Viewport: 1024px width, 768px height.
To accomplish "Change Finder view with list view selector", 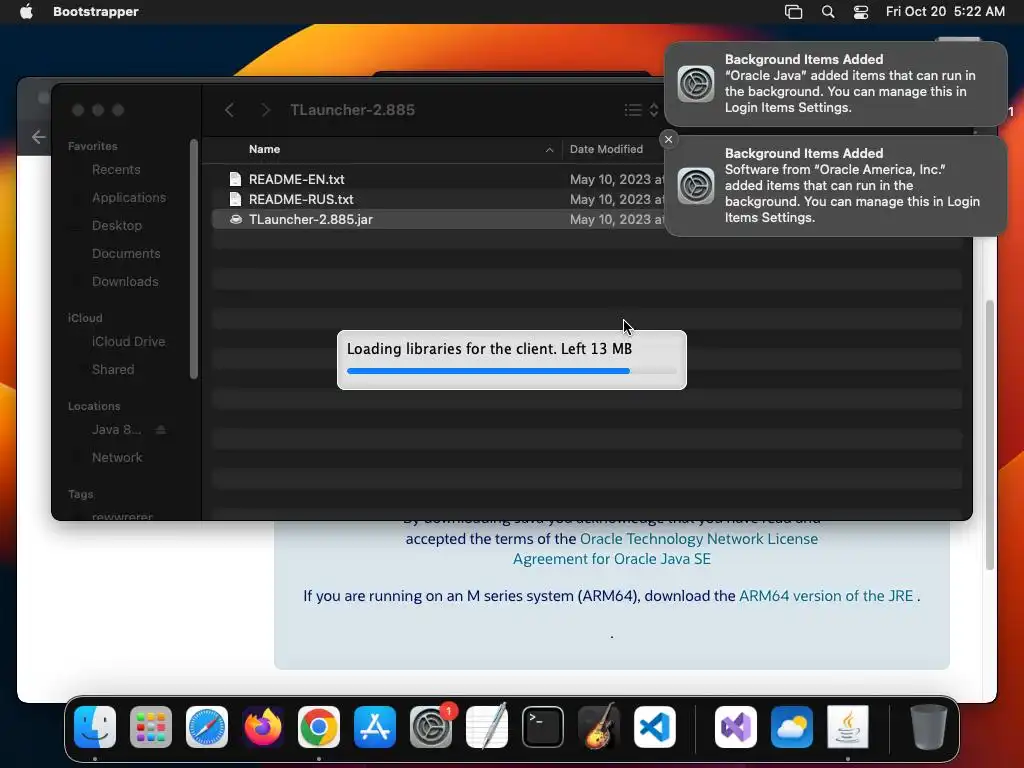I will coord(641,110).
